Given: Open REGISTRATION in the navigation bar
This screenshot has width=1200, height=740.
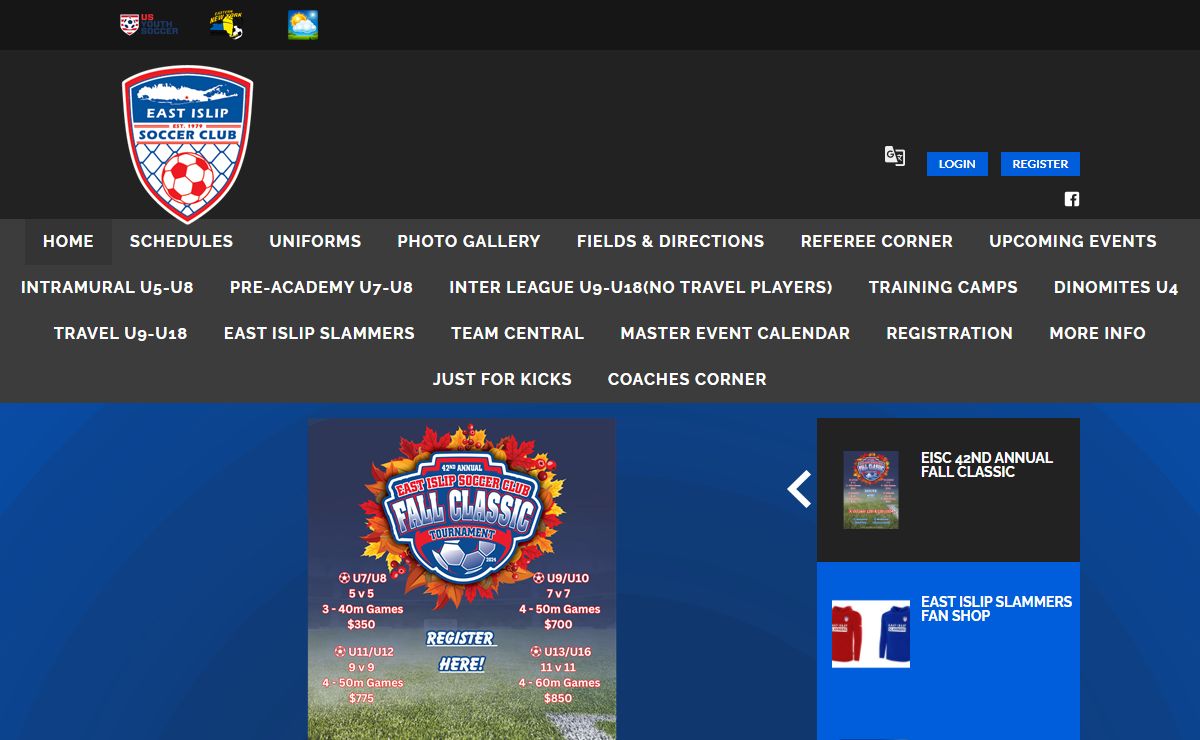Looking at the screenshot, I should pos(949,333).
